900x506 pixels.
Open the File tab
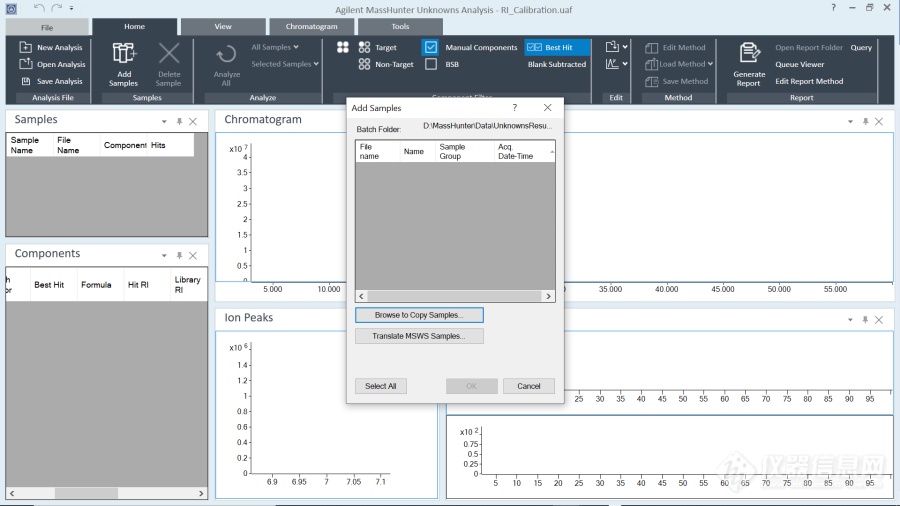click(x=47, y=27)
